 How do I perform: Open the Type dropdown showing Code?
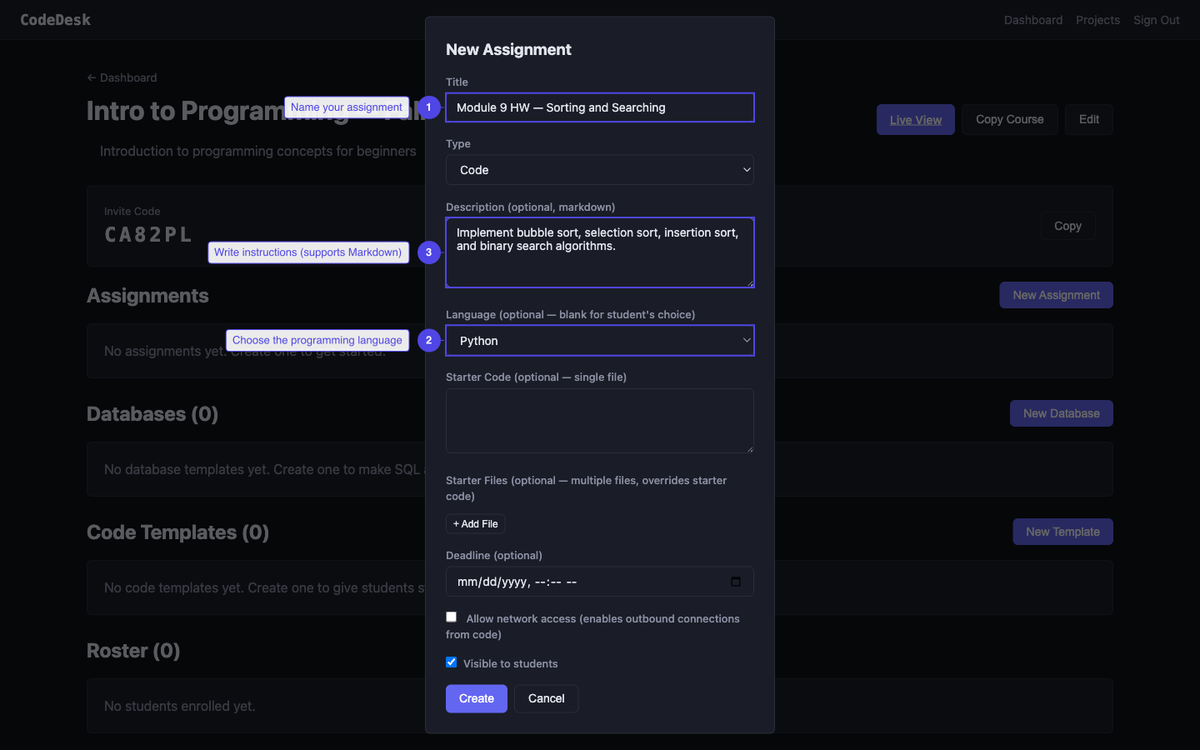coord(599,169)
